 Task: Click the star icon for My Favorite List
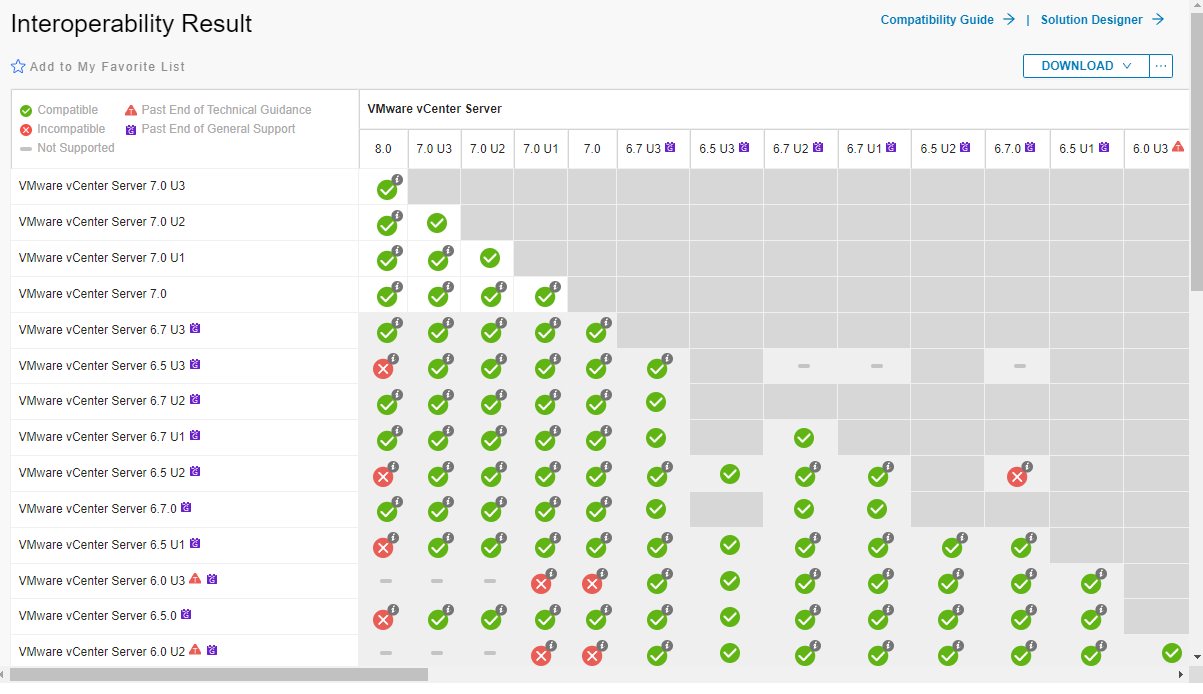tap(18, 67)
